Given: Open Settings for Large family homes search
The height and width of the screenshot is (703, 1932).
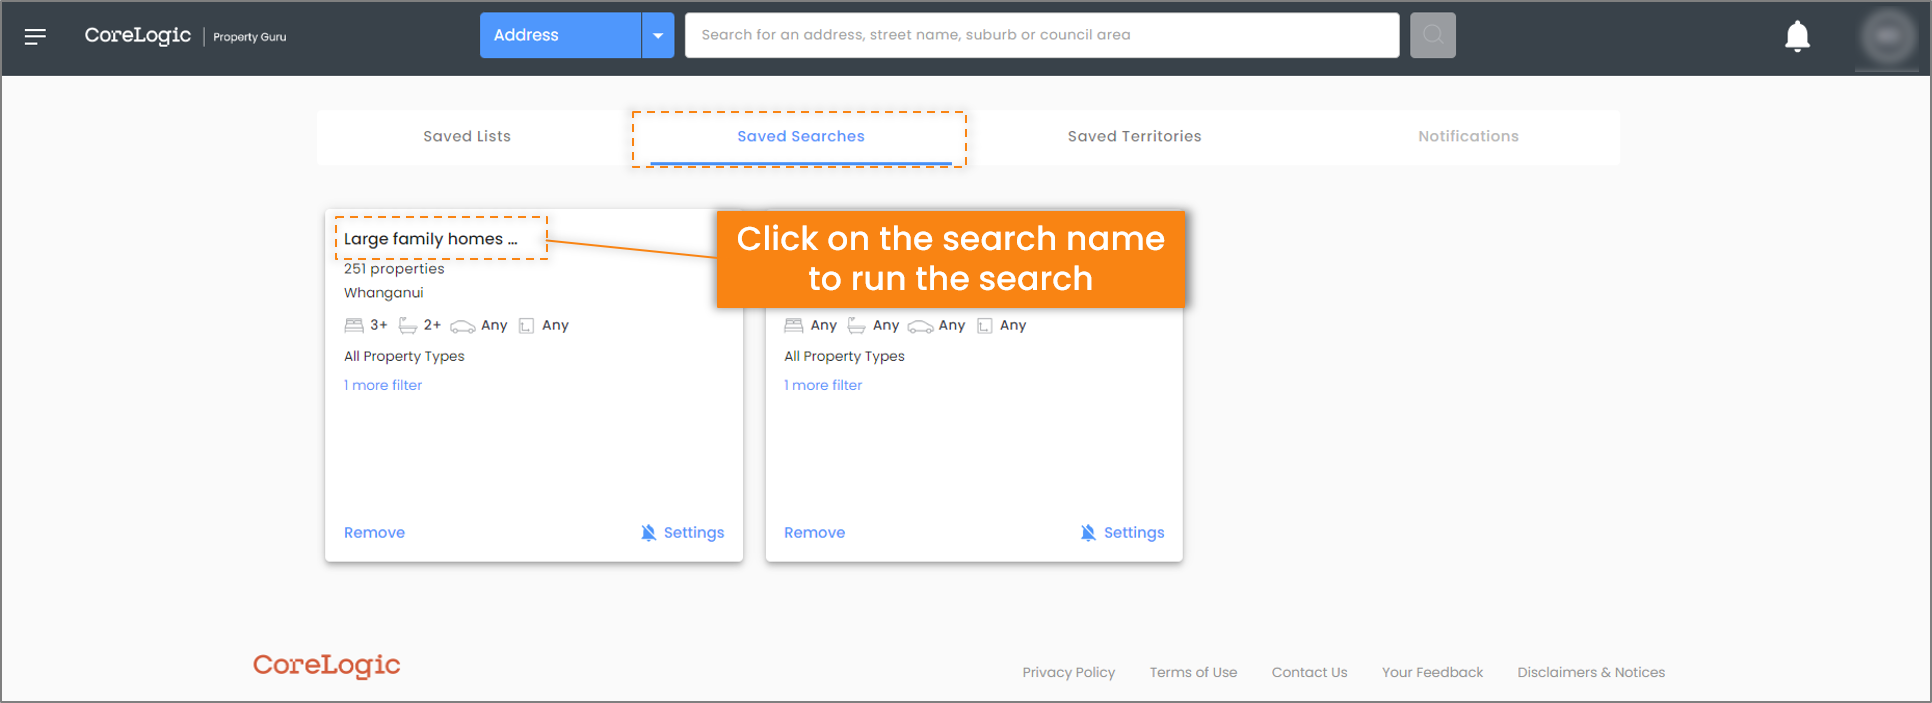Looking at the screenshot, I should pyautogui.click(x=694, y=533).
